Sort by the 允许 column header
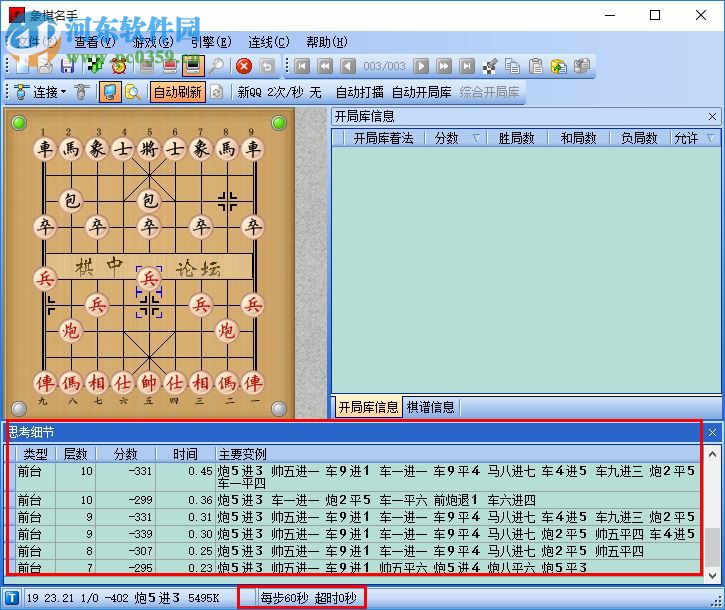This screenshot has width=725, height=610. pyautogui.click(x=695, y=138)
